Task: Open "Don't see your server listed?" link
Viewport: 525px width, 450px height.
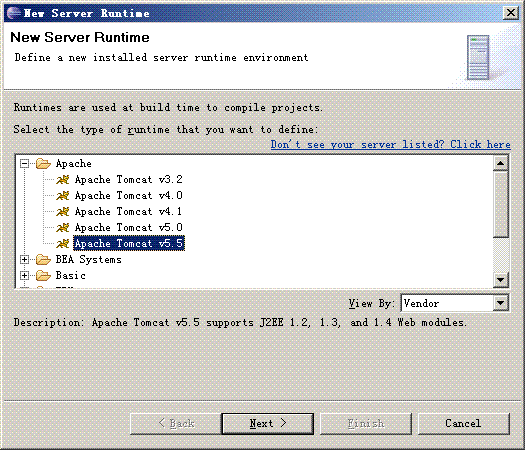Action: (391, 145)
